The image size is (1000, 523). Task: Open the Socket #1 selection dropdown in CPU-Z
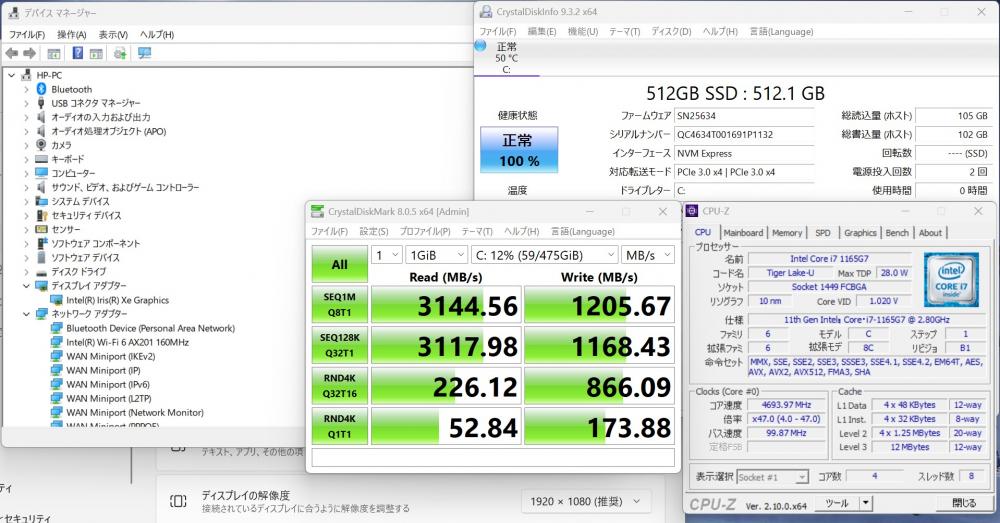772,477
